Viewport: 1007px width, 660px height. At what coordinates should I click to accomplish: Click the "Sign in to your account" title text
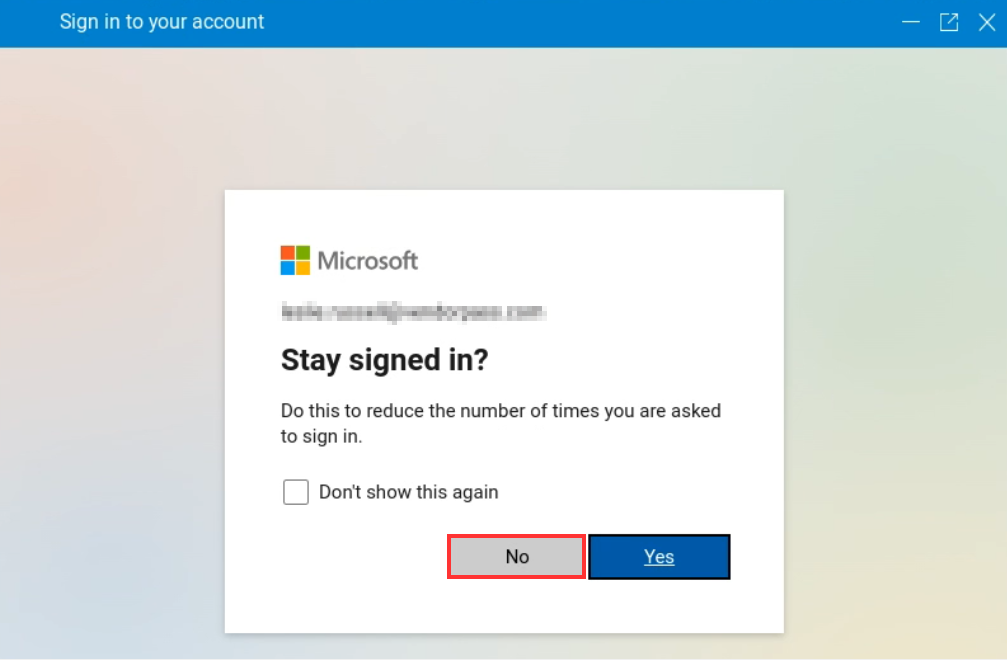point(161,22)
